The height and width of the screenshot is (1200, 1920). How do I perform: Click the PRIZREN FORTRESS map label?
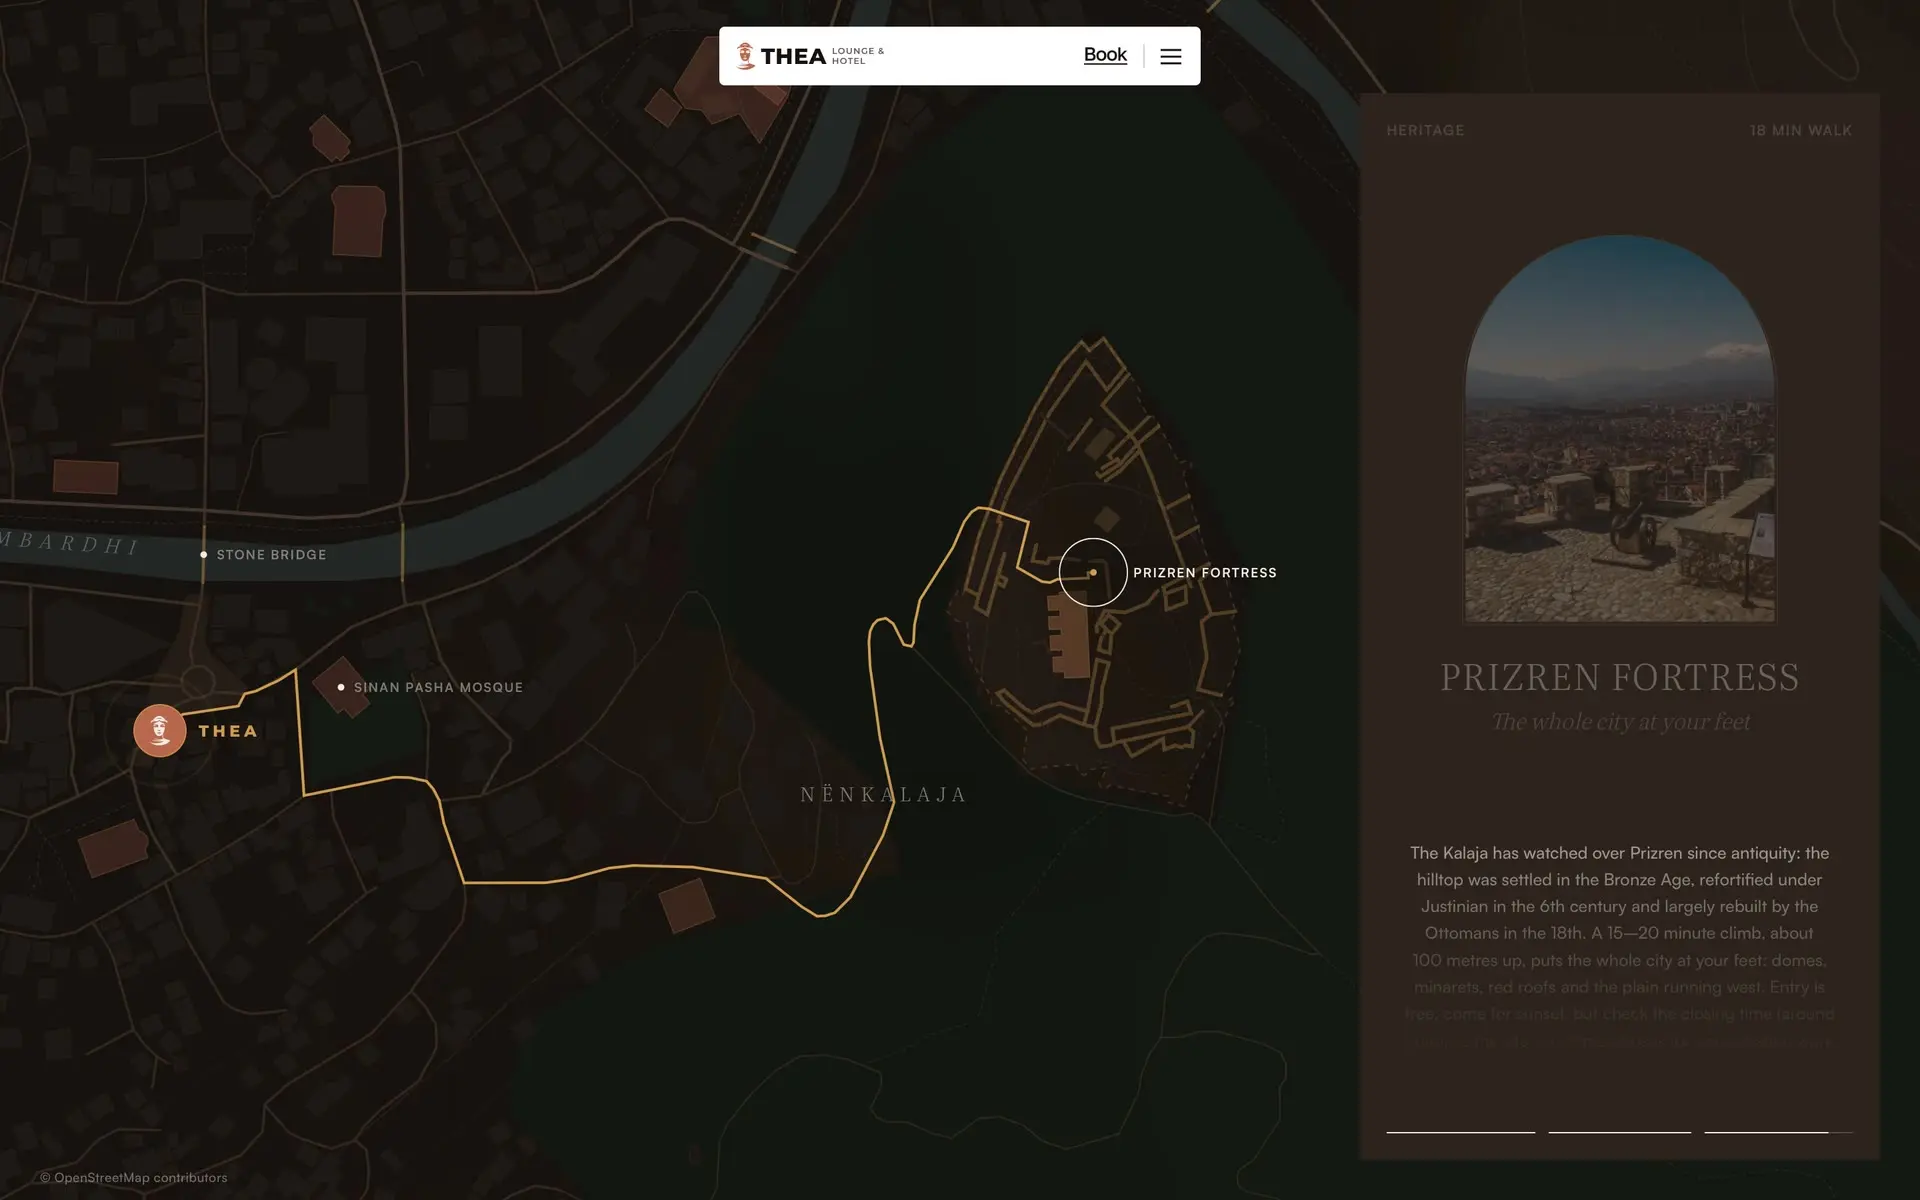point(1205,573)
